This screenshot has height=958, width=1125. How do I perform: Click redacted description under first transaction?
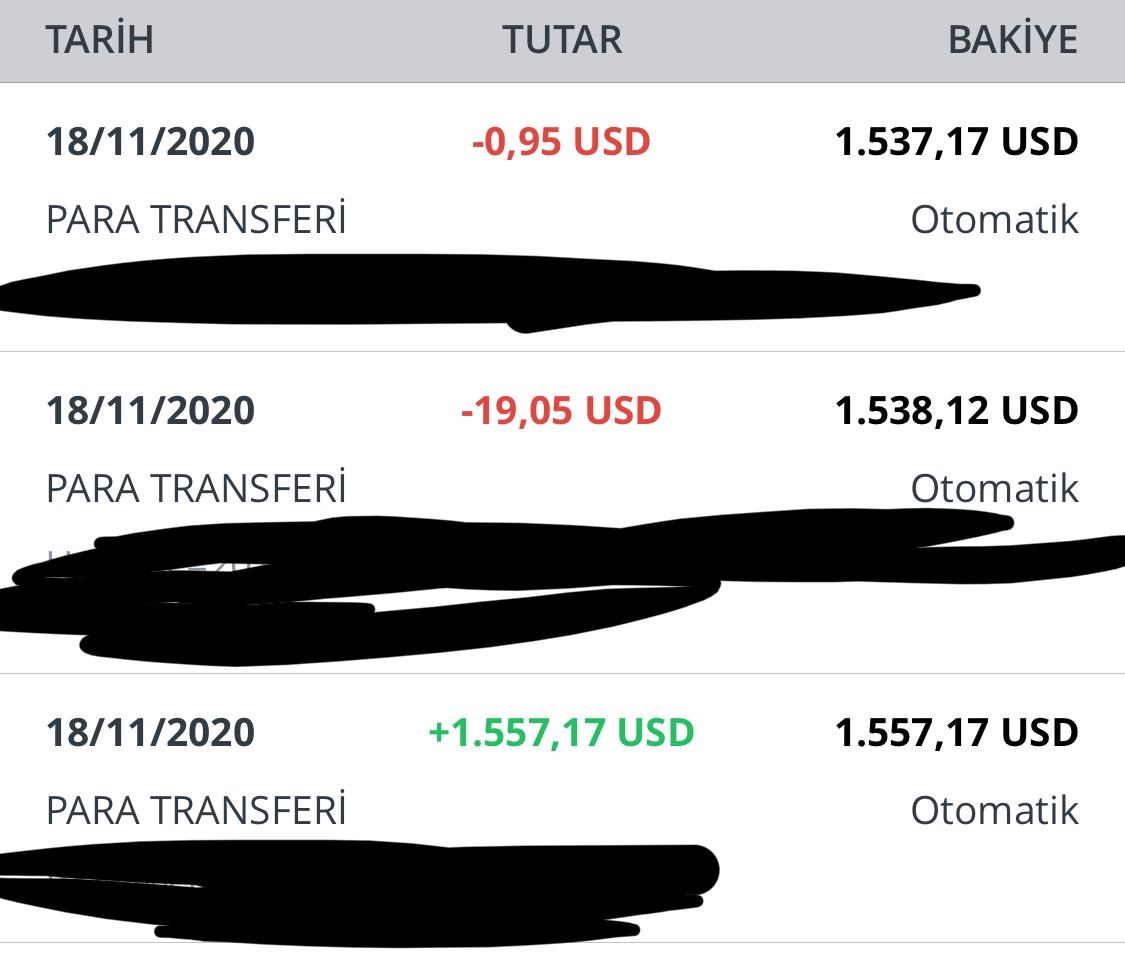pyautogui.click(x=488, y=293)
